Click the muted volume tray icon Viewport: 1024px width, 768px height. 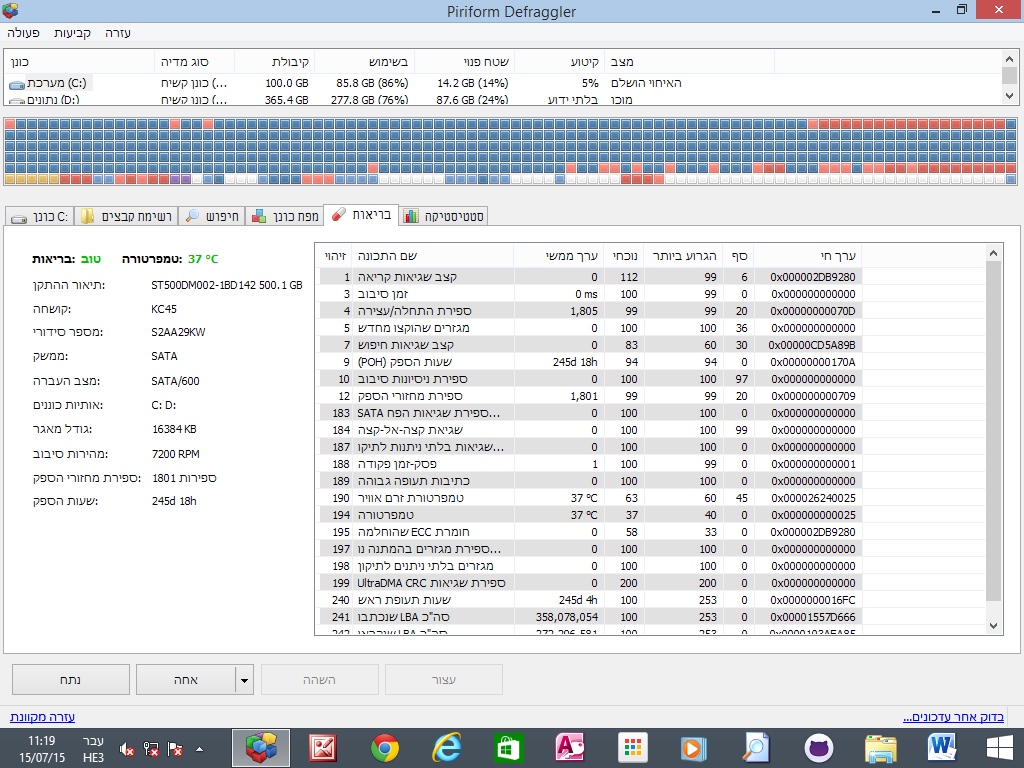127,749
